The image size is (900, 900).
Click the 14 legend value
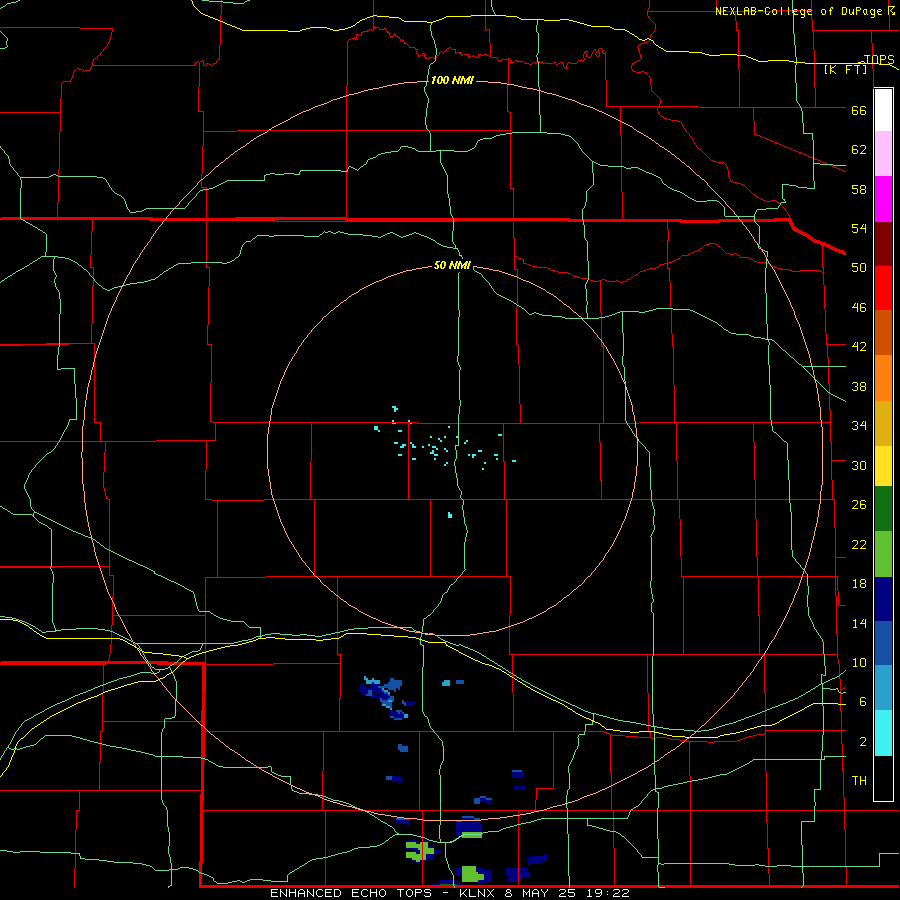click(859, 623)
